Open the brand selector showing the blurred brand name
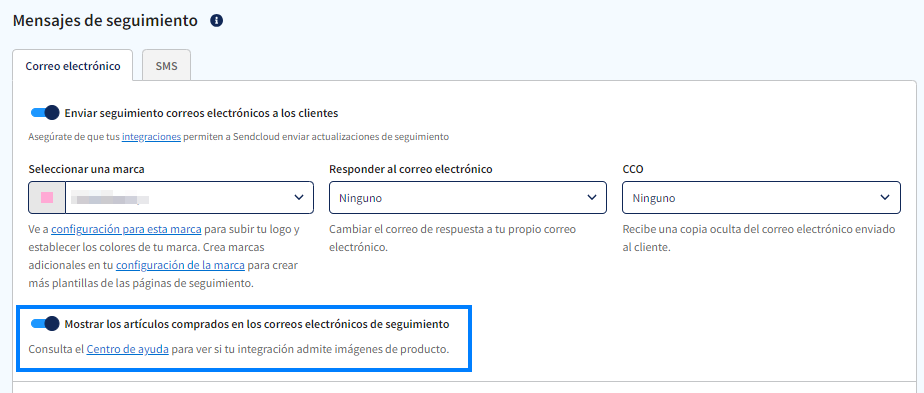Screen dimensions: 924x393 tap(171, 197)
